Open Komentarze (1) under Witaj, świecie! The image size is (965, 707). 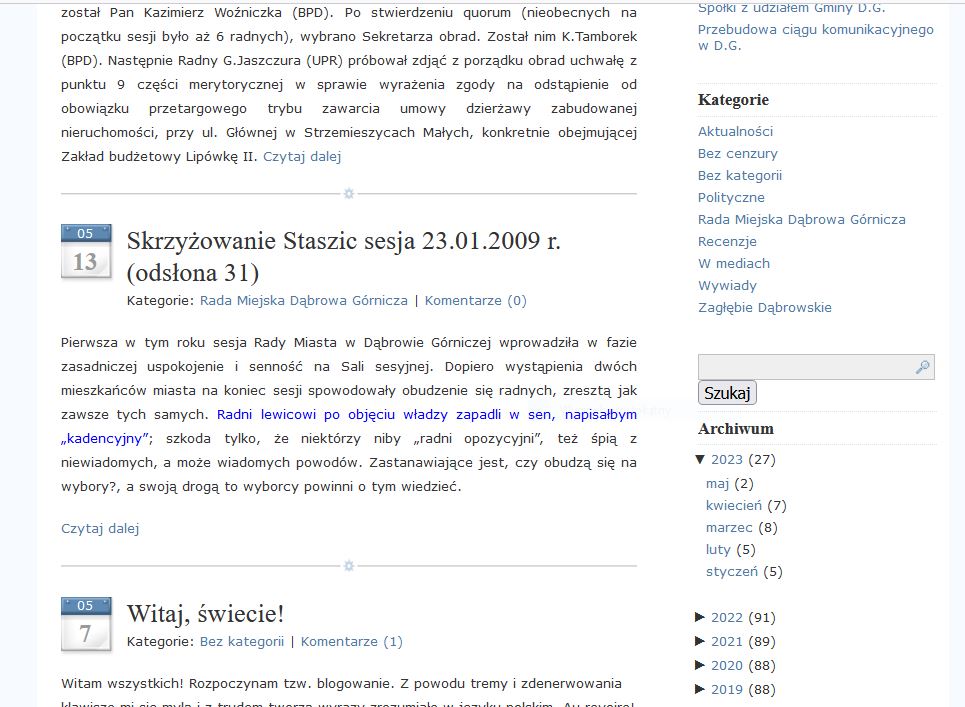[351, 641]
